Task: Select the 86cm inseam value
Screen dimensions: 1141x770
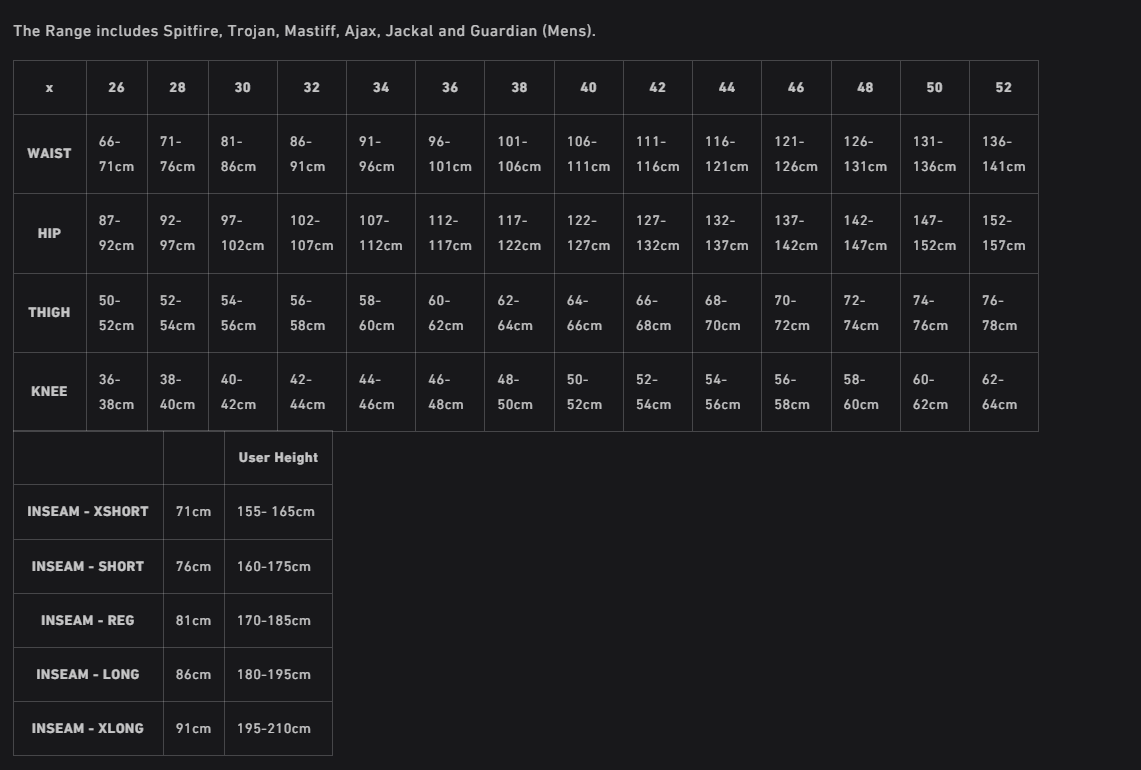Action: coord(194,675)
